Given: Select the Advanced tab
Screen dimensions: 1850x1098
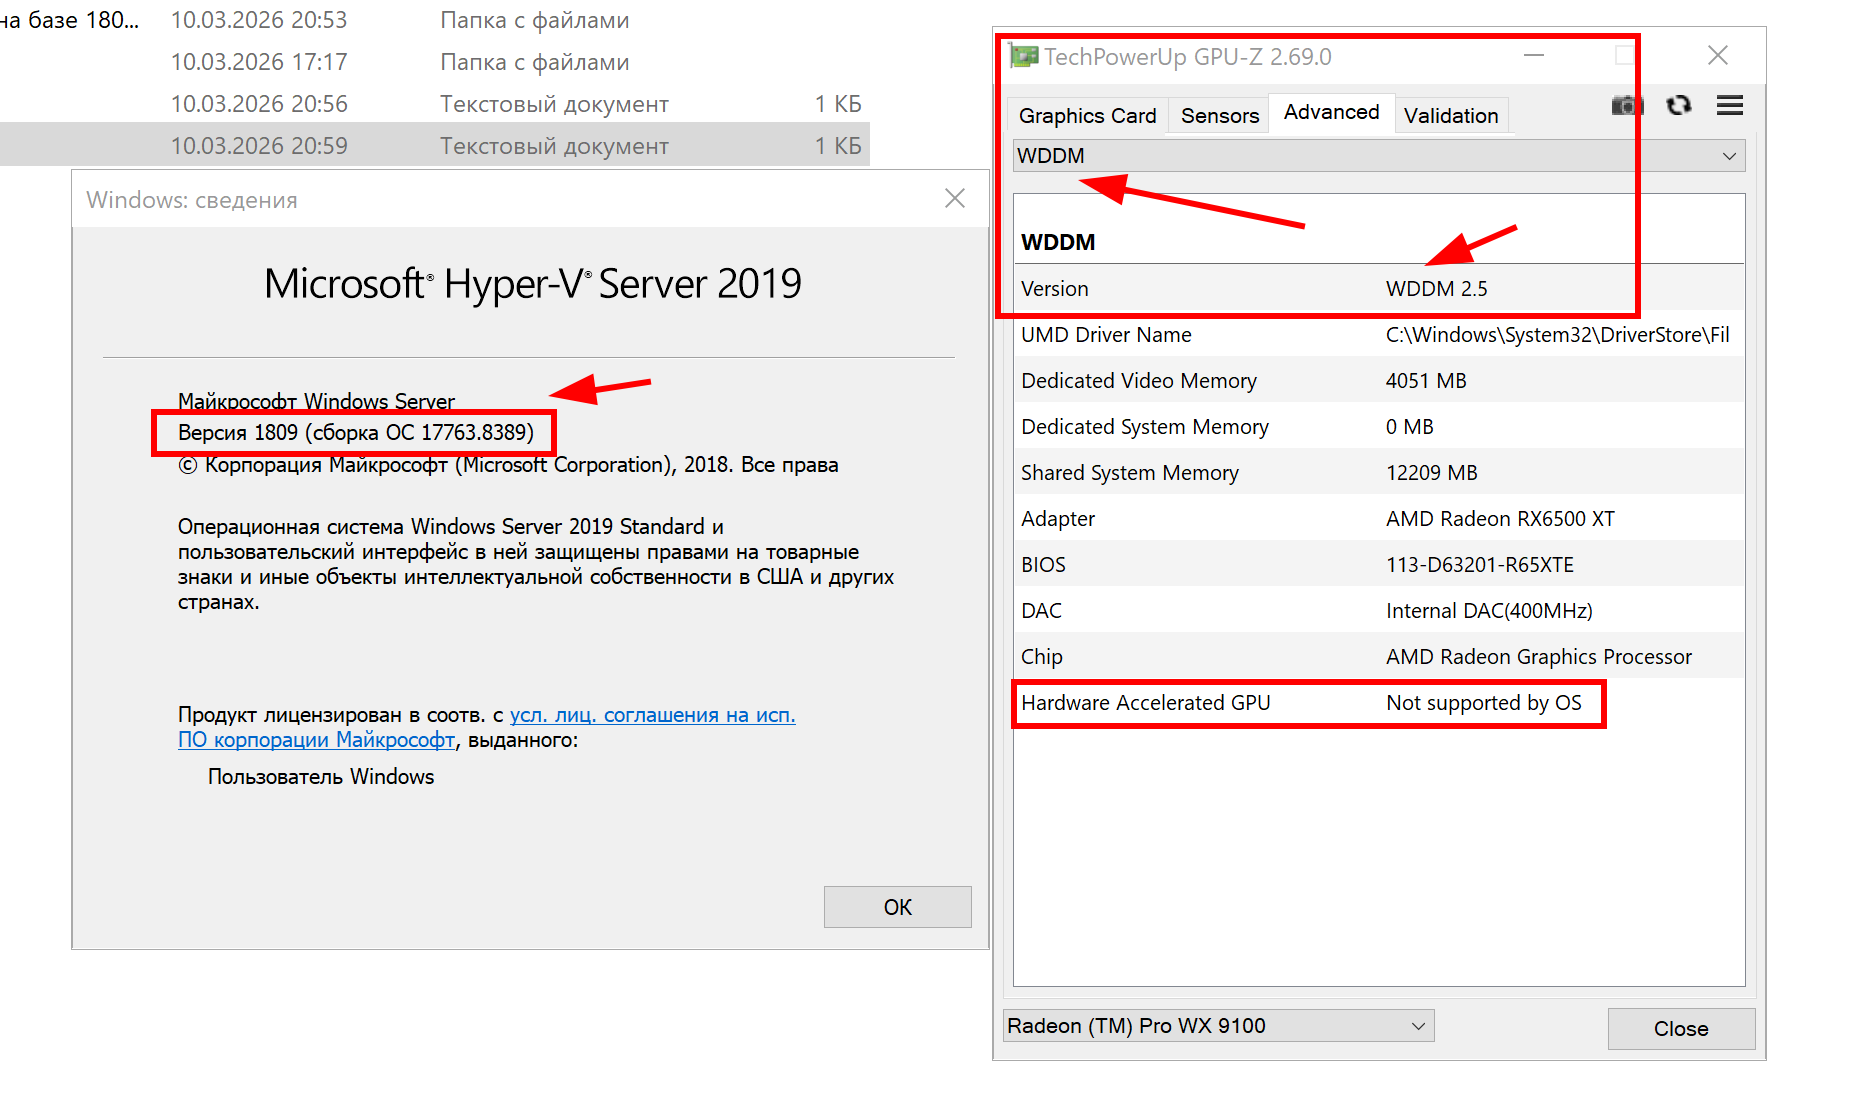Looking at the screenshot, I should [x=1331, y=112].
